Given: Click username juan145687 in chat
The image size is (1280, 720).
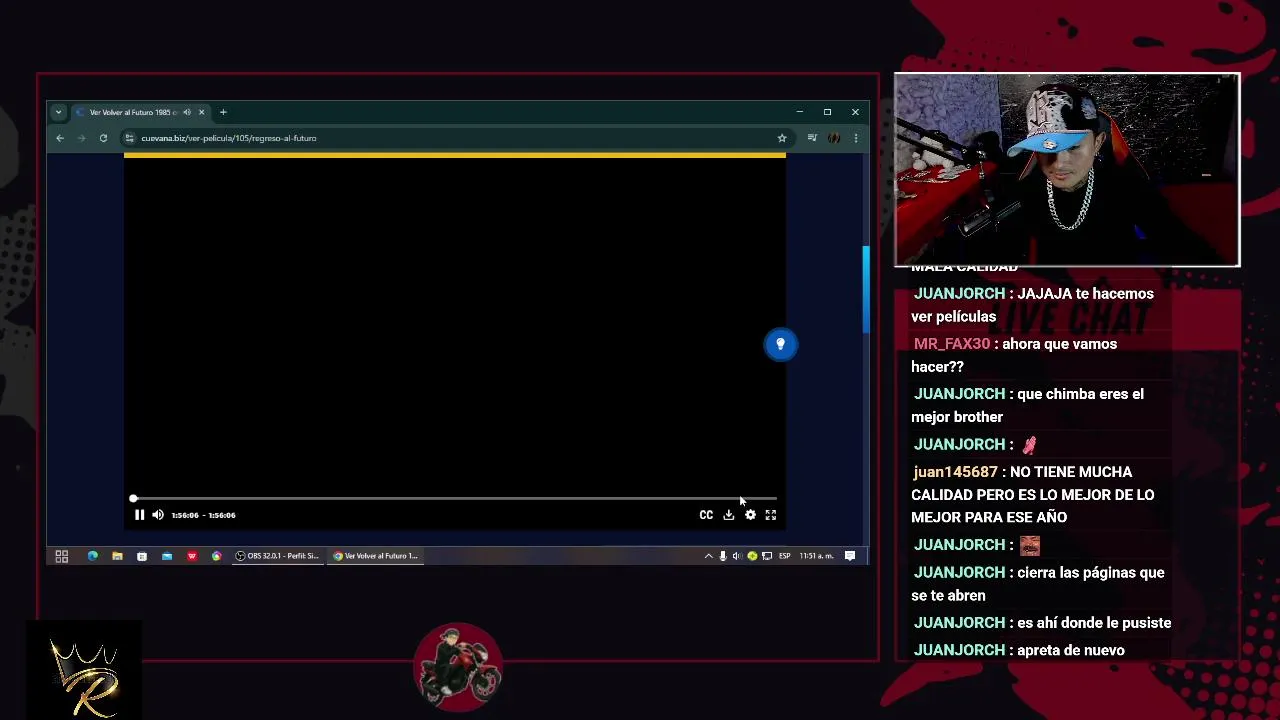Looking at the screenshot, I should point(955,472).
